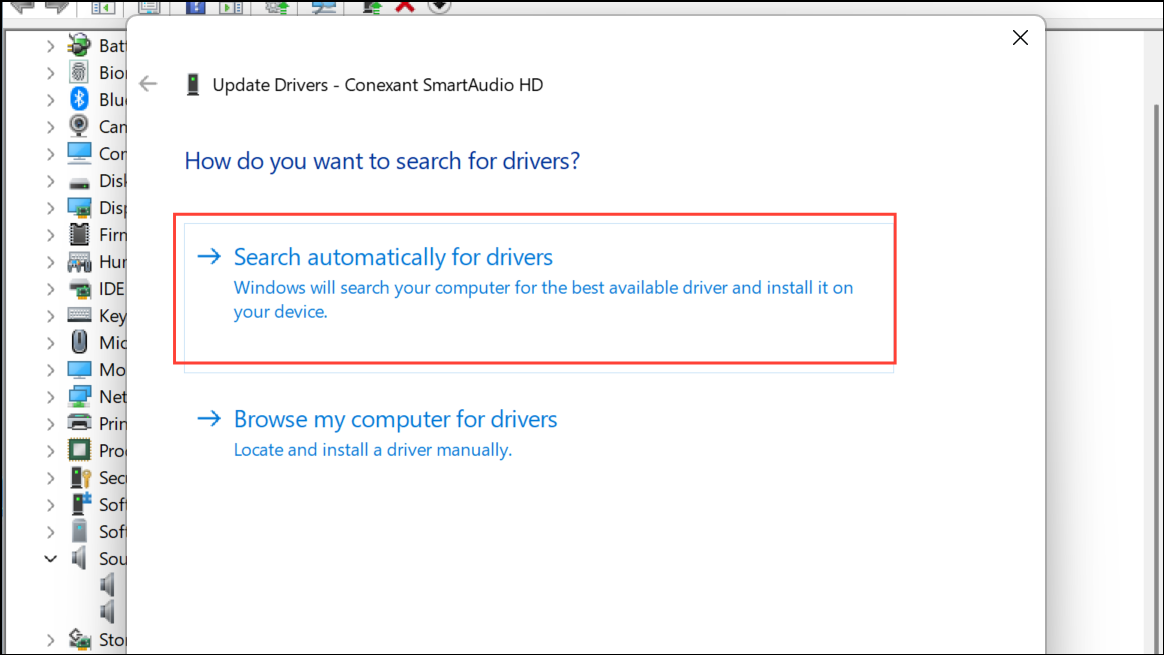
Task: Click the blue help toolbar icon
Action: pos(195,6)
